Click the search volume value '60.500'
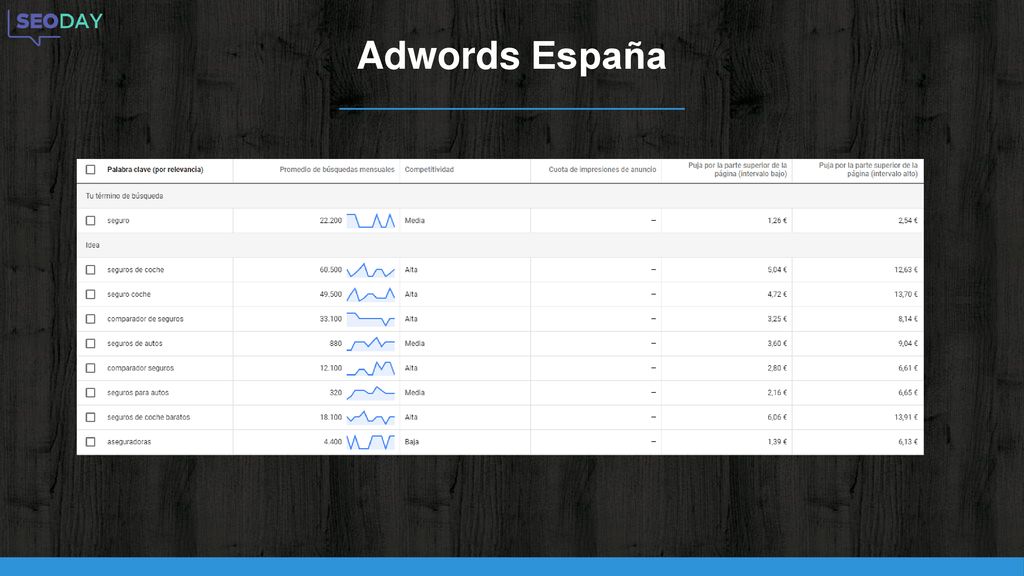The image size is (1024, 576). tap(330, 270)
